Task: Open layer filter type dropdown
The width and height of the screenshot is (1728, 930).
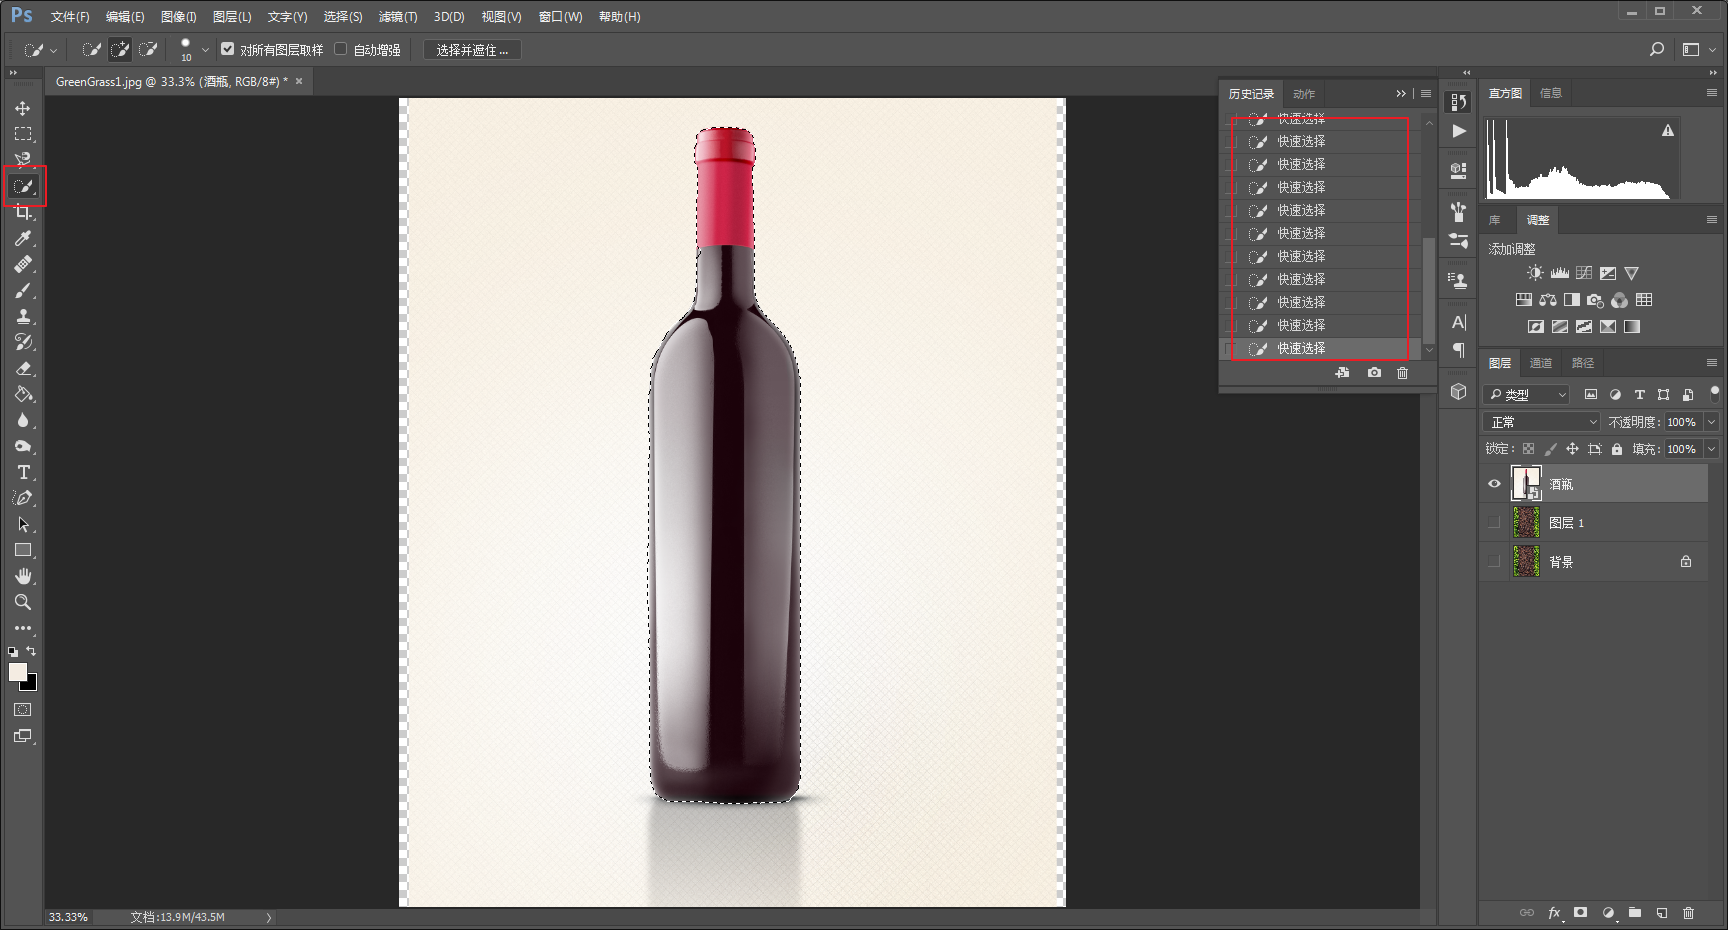Action: (x=1526, y=395)
